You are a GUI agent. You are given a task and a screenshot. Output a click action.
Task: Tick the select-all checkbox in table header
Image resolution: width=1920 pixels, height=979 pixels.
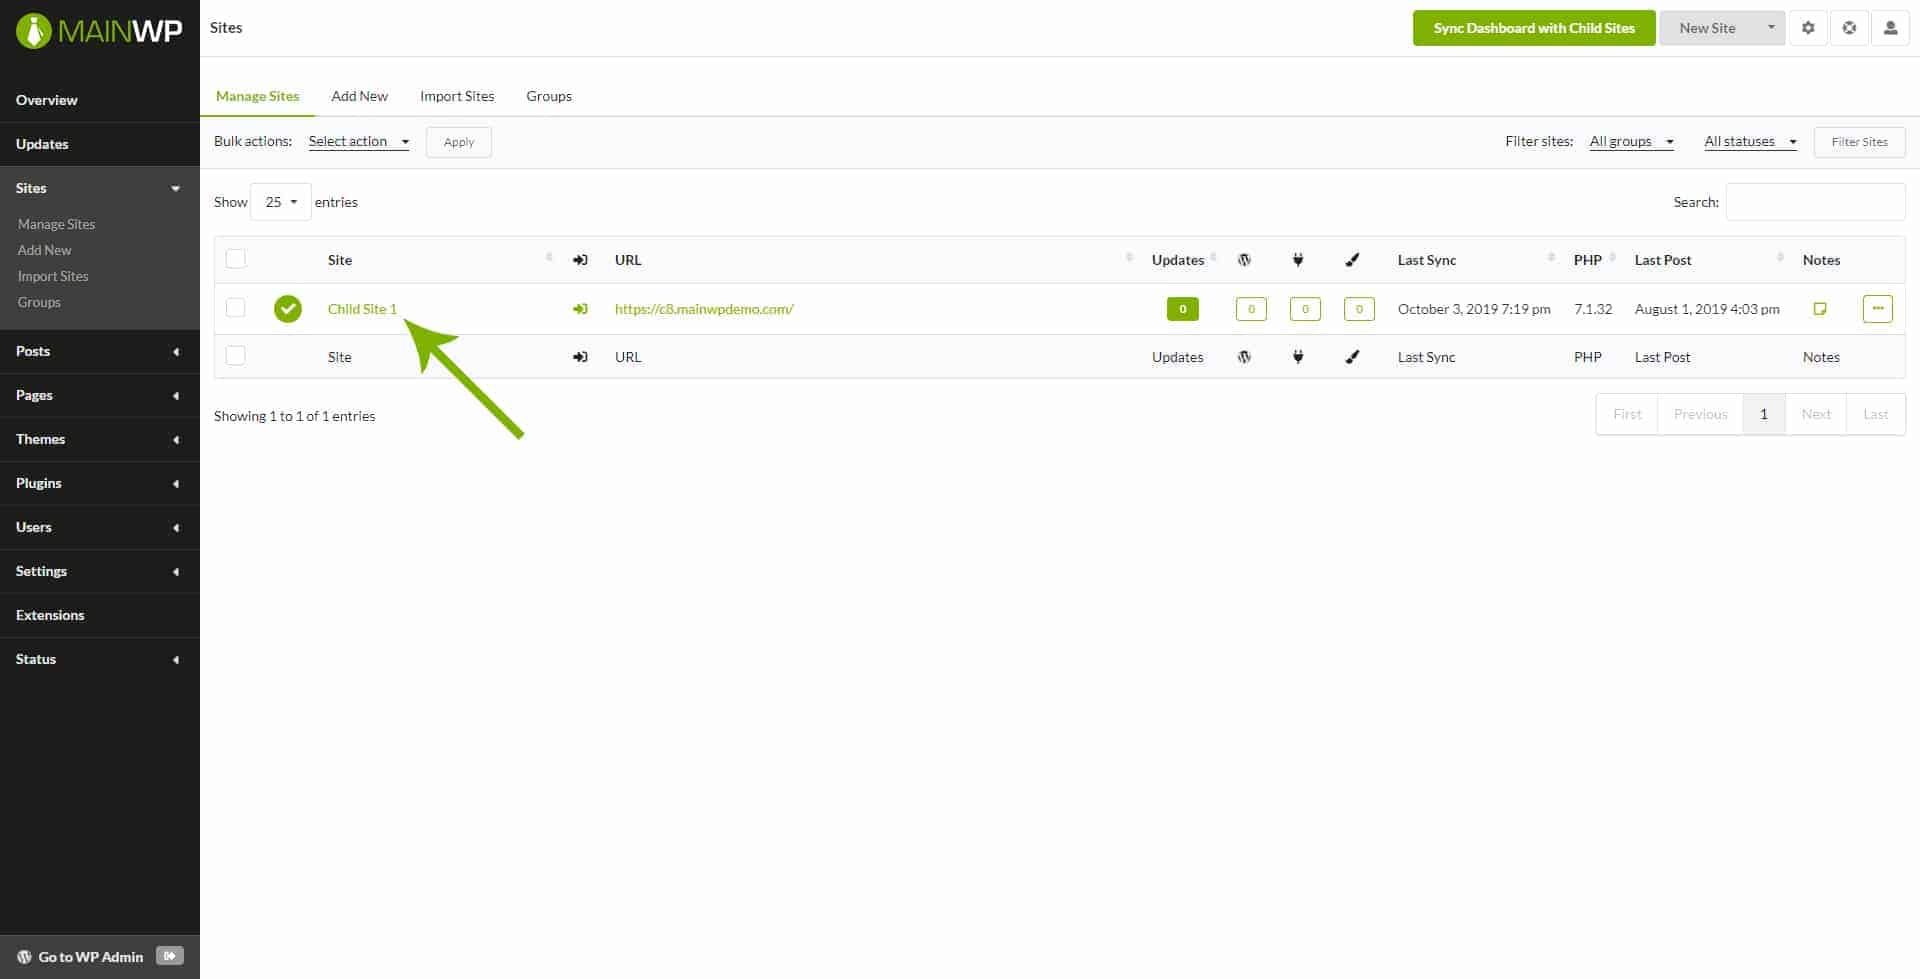(236, 259)
